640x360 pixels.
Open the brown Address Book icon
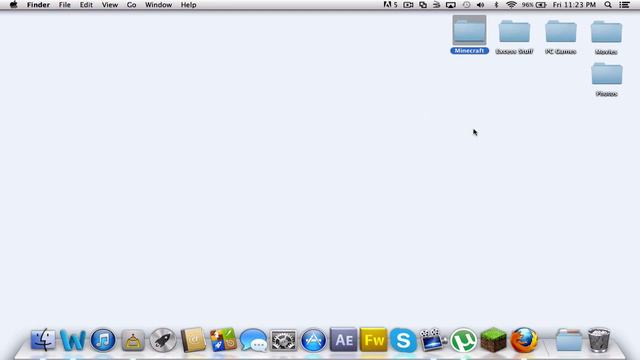pos(193,340)
